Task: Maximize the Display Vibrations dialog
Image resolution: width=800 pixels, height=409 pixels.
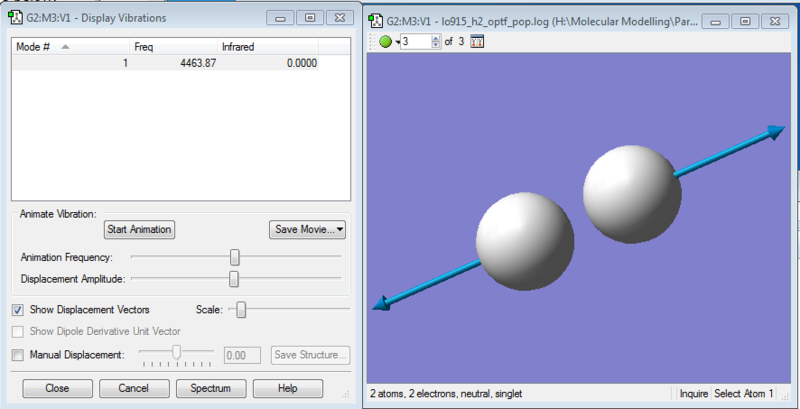Action: (310, 18)
